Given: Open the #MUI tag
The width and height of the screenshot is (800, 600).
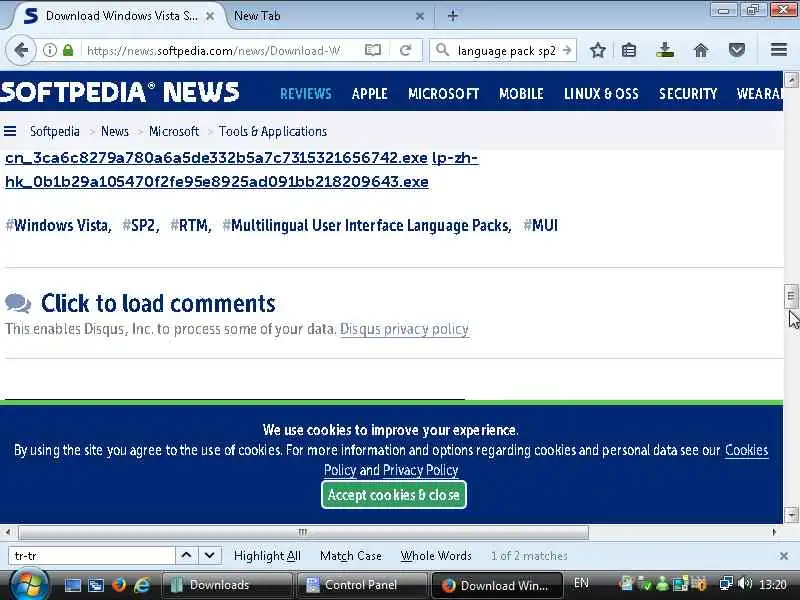Looking at the screenshot, I should pos(540,226).
